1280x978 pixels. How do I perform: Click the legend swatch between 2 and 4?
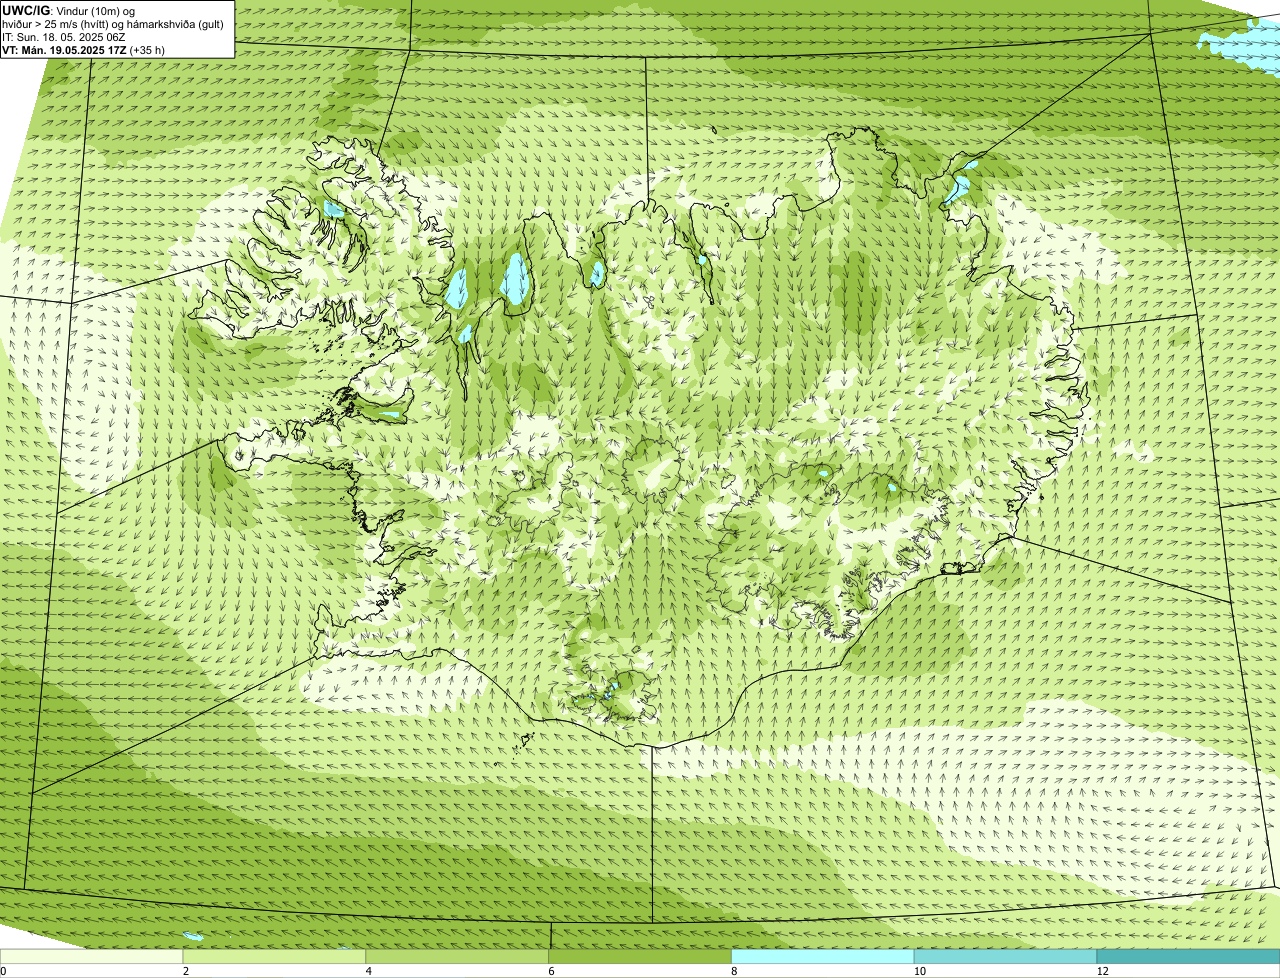pos(275,956)
